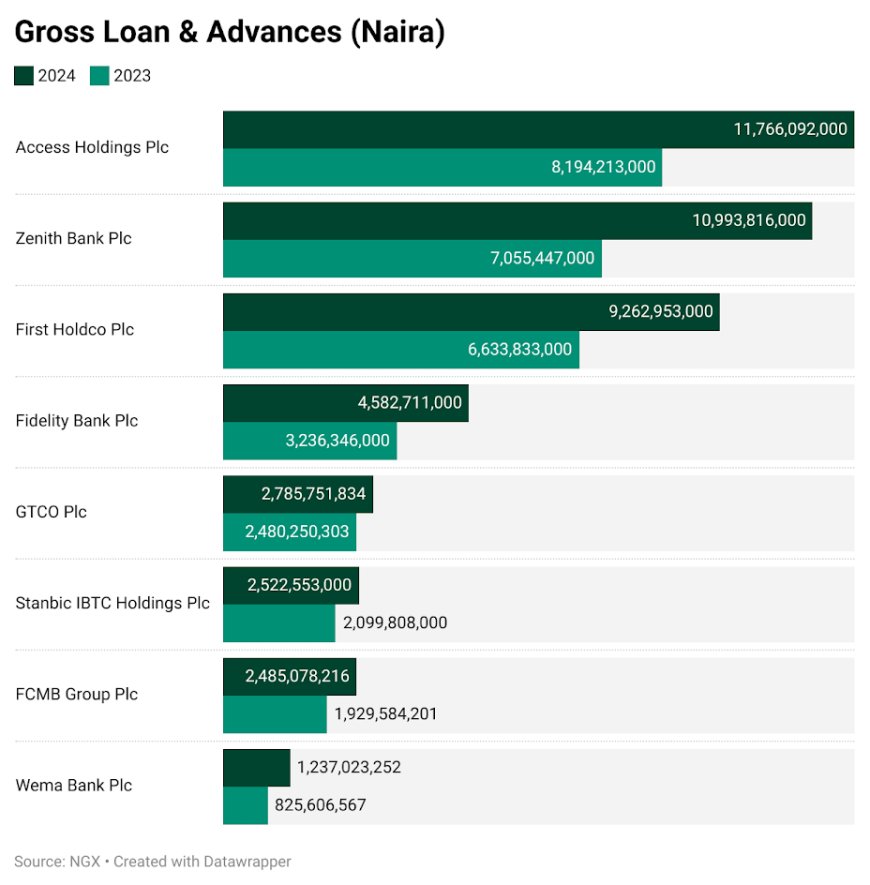Click the 2024 dark green legend swatch
870x885 pixels.
click(x=24, y=76)
